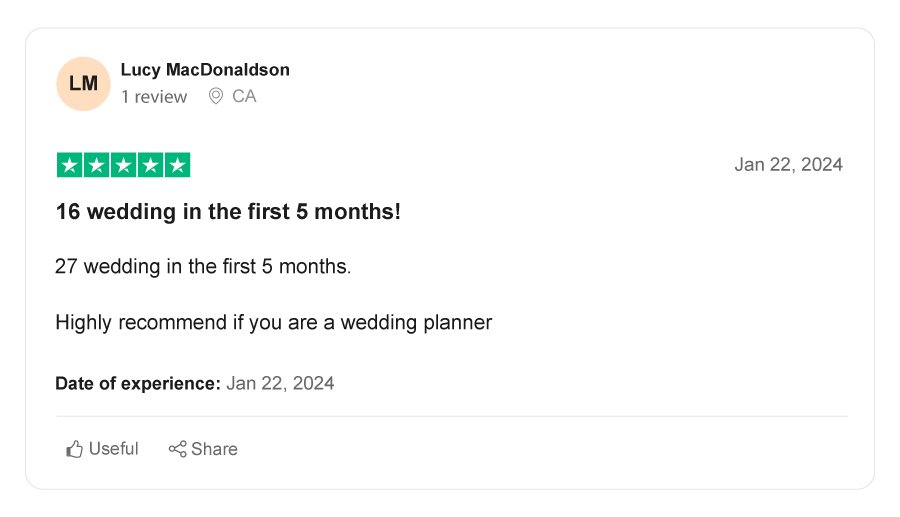Click the bold "Date of experience:" label

[x=138, y=383]
